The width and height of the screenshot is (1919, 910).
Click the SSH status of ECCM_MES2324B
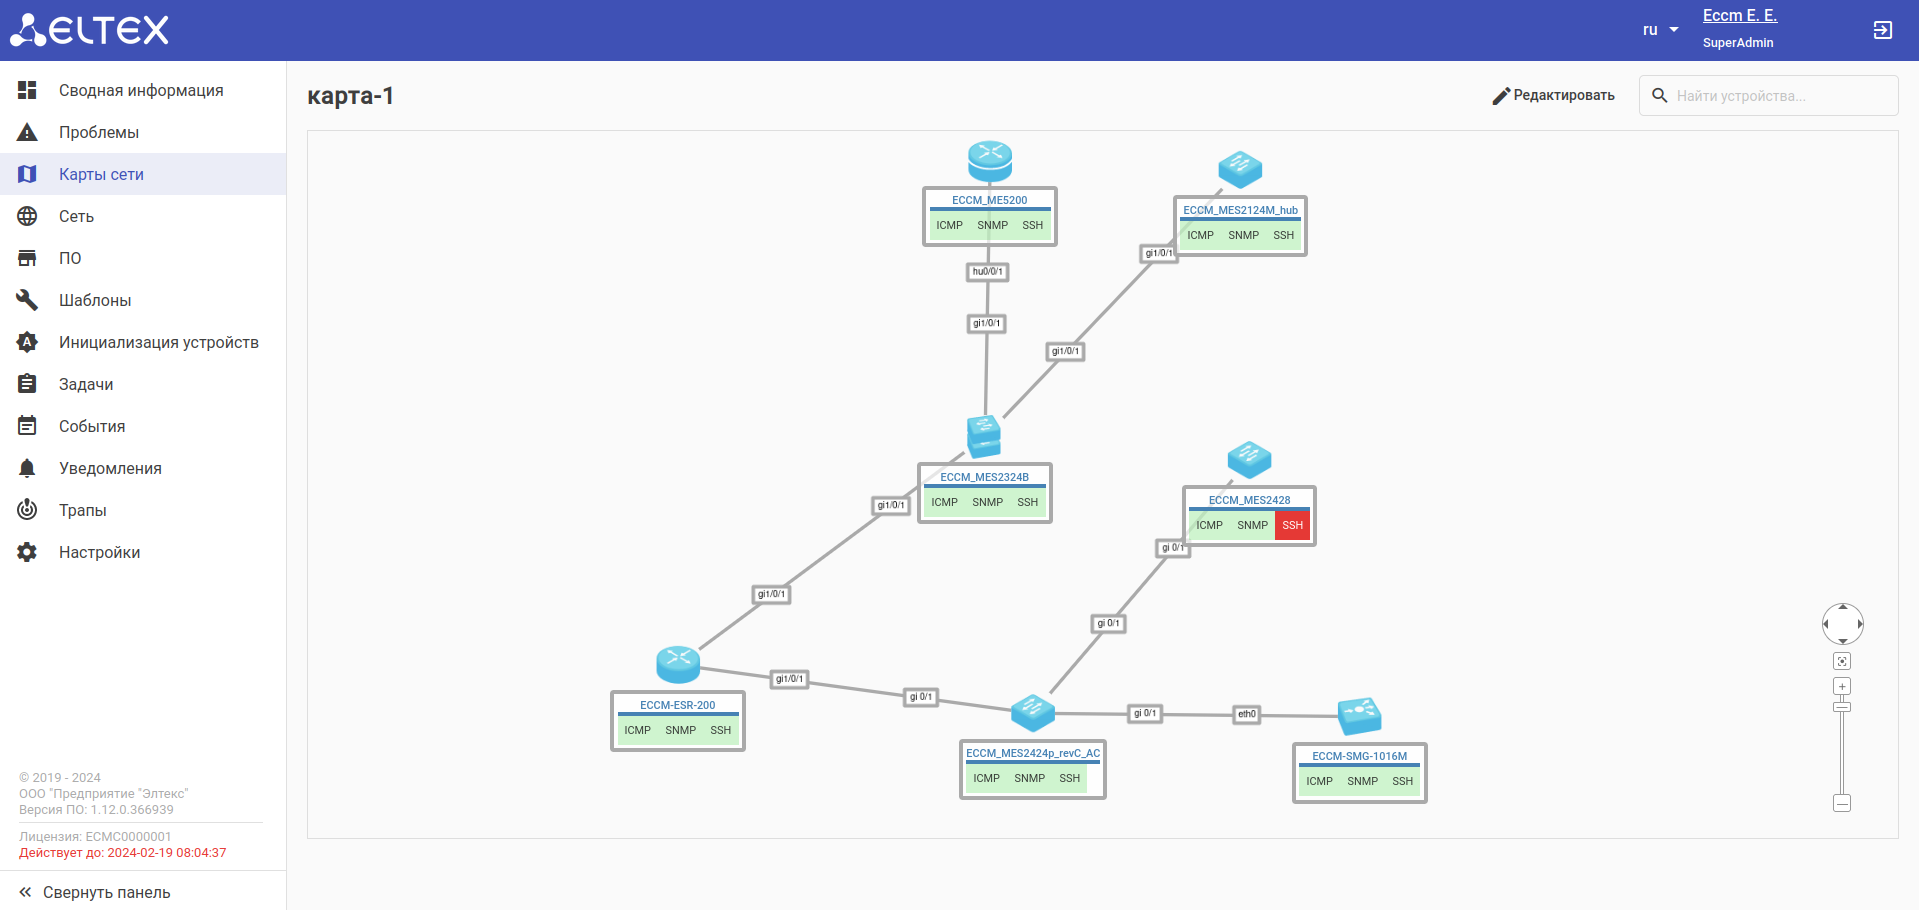click(1028, 502)
